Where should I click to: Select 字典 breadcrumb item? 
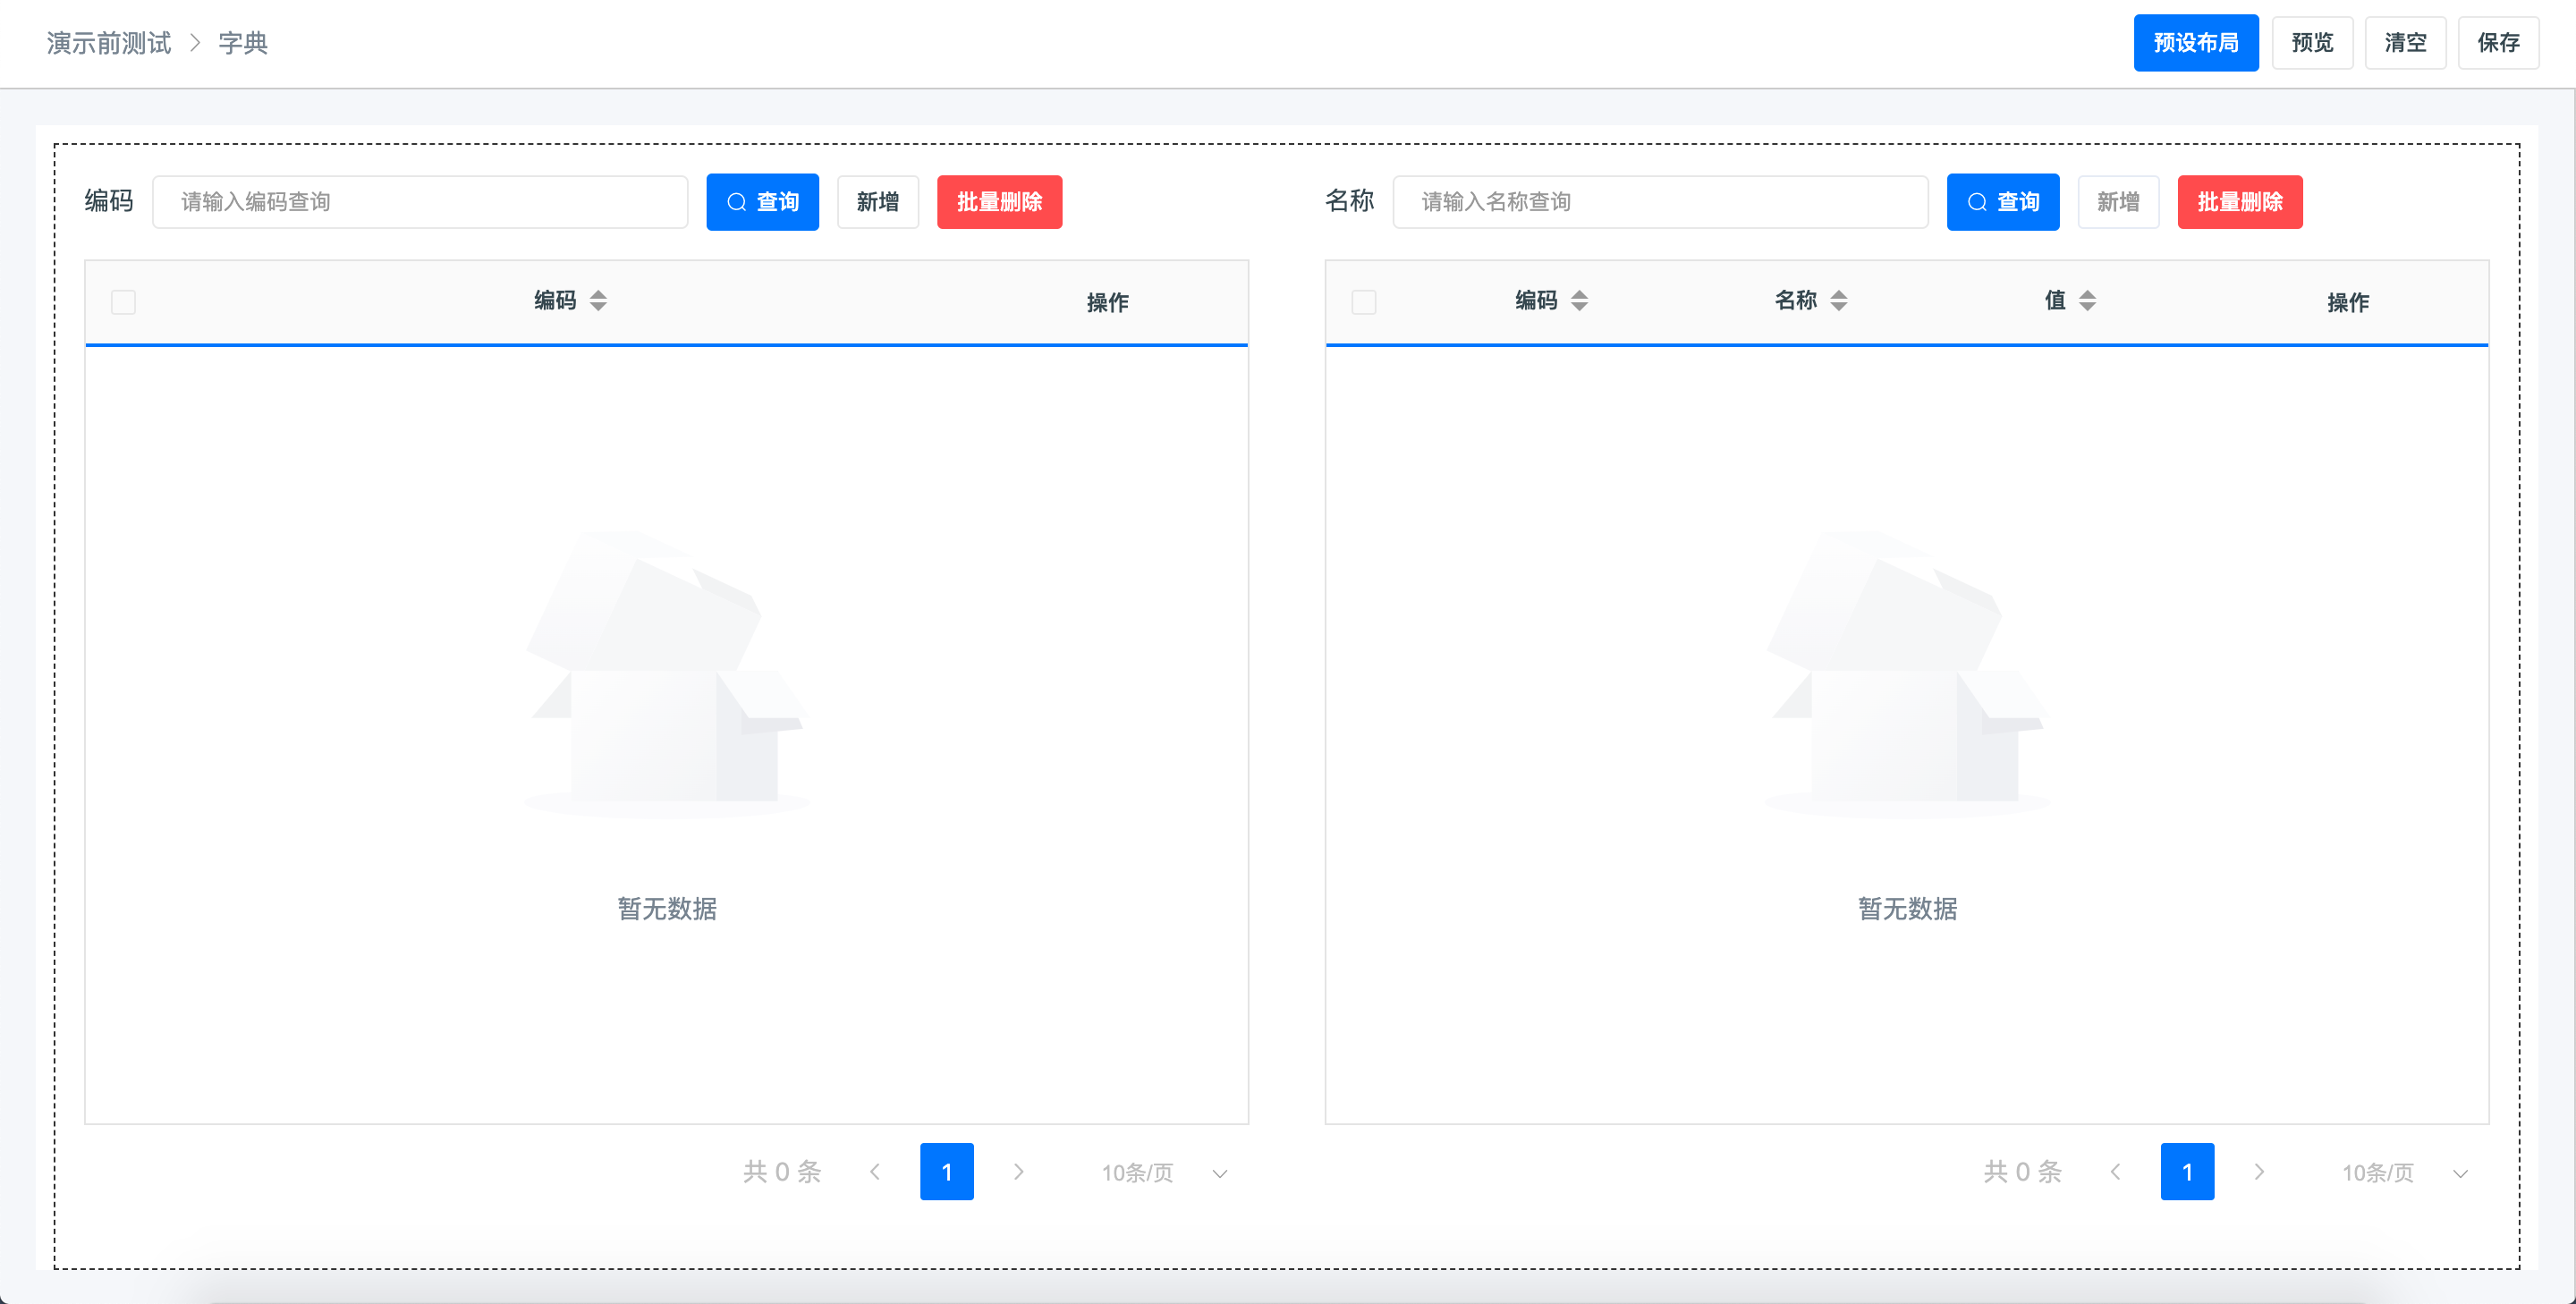[243, 43]
